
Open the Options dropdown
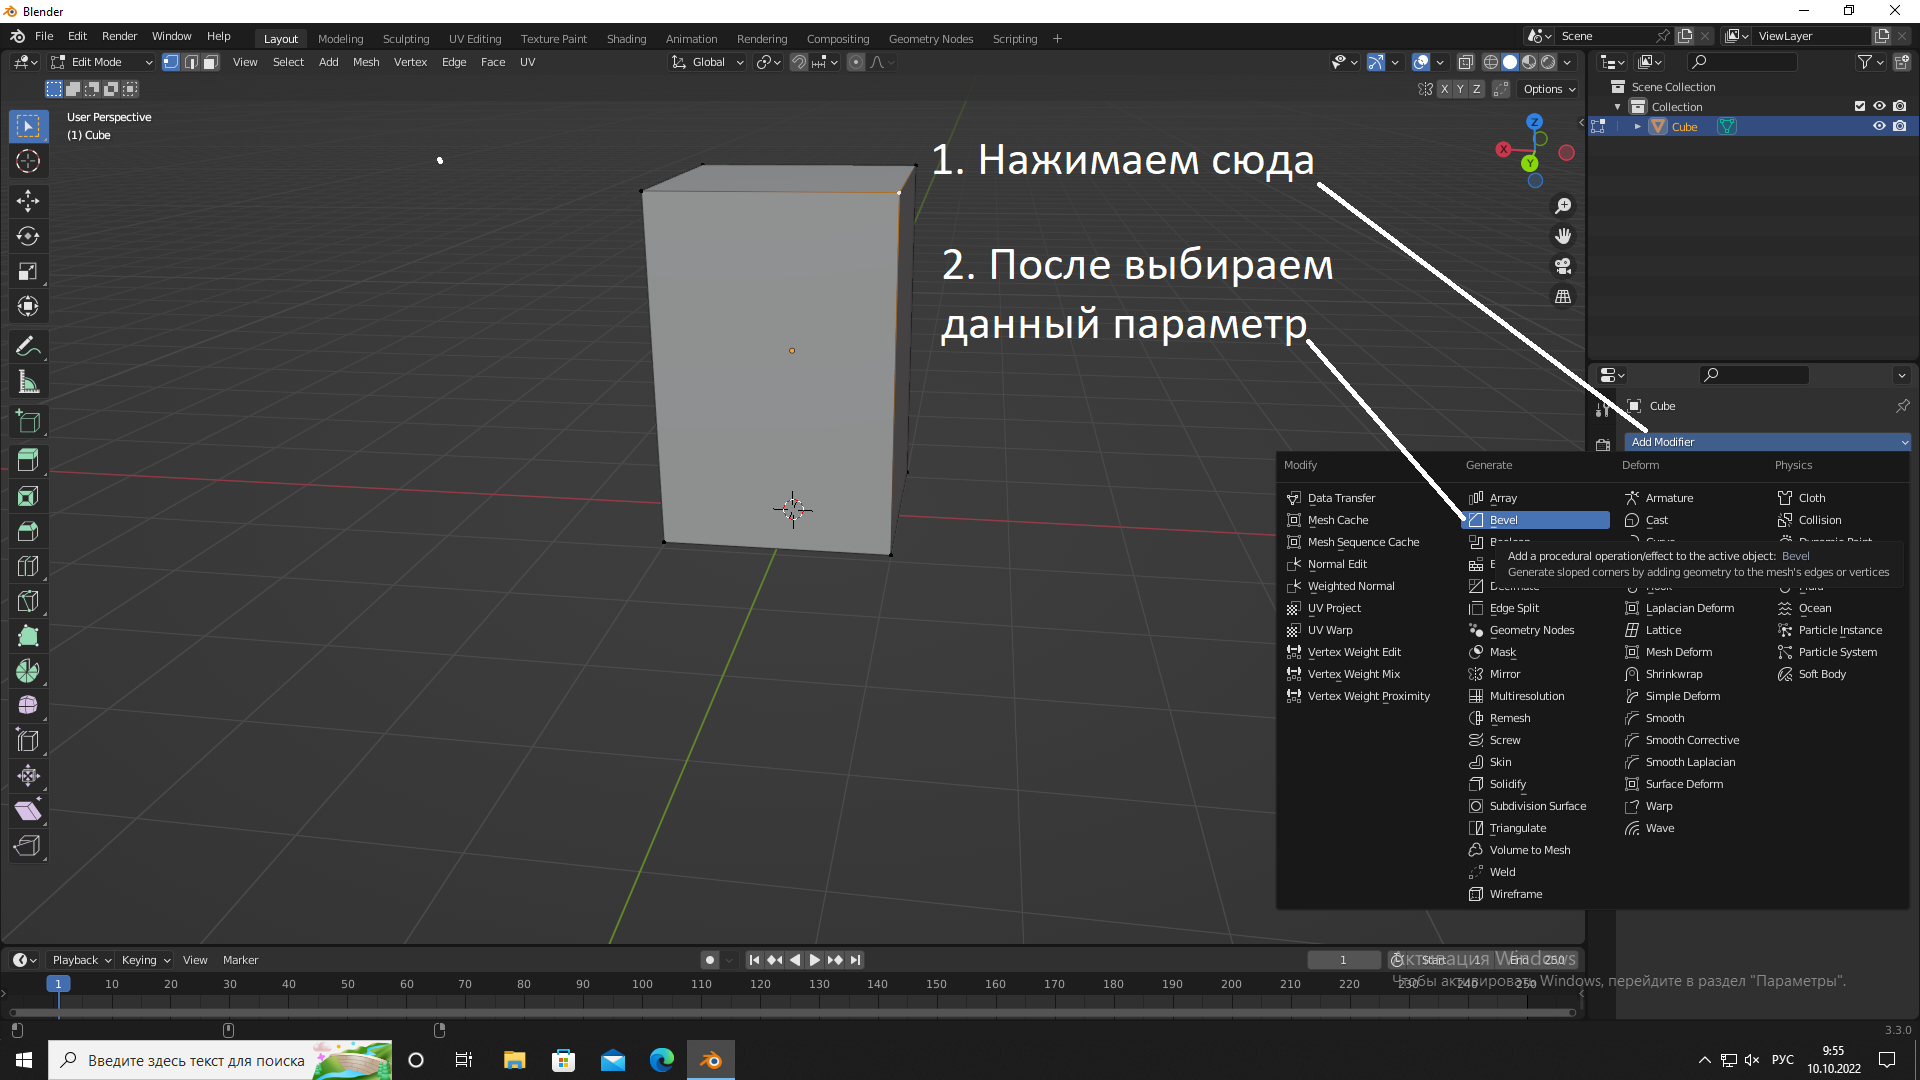(x=1549, y=89)
